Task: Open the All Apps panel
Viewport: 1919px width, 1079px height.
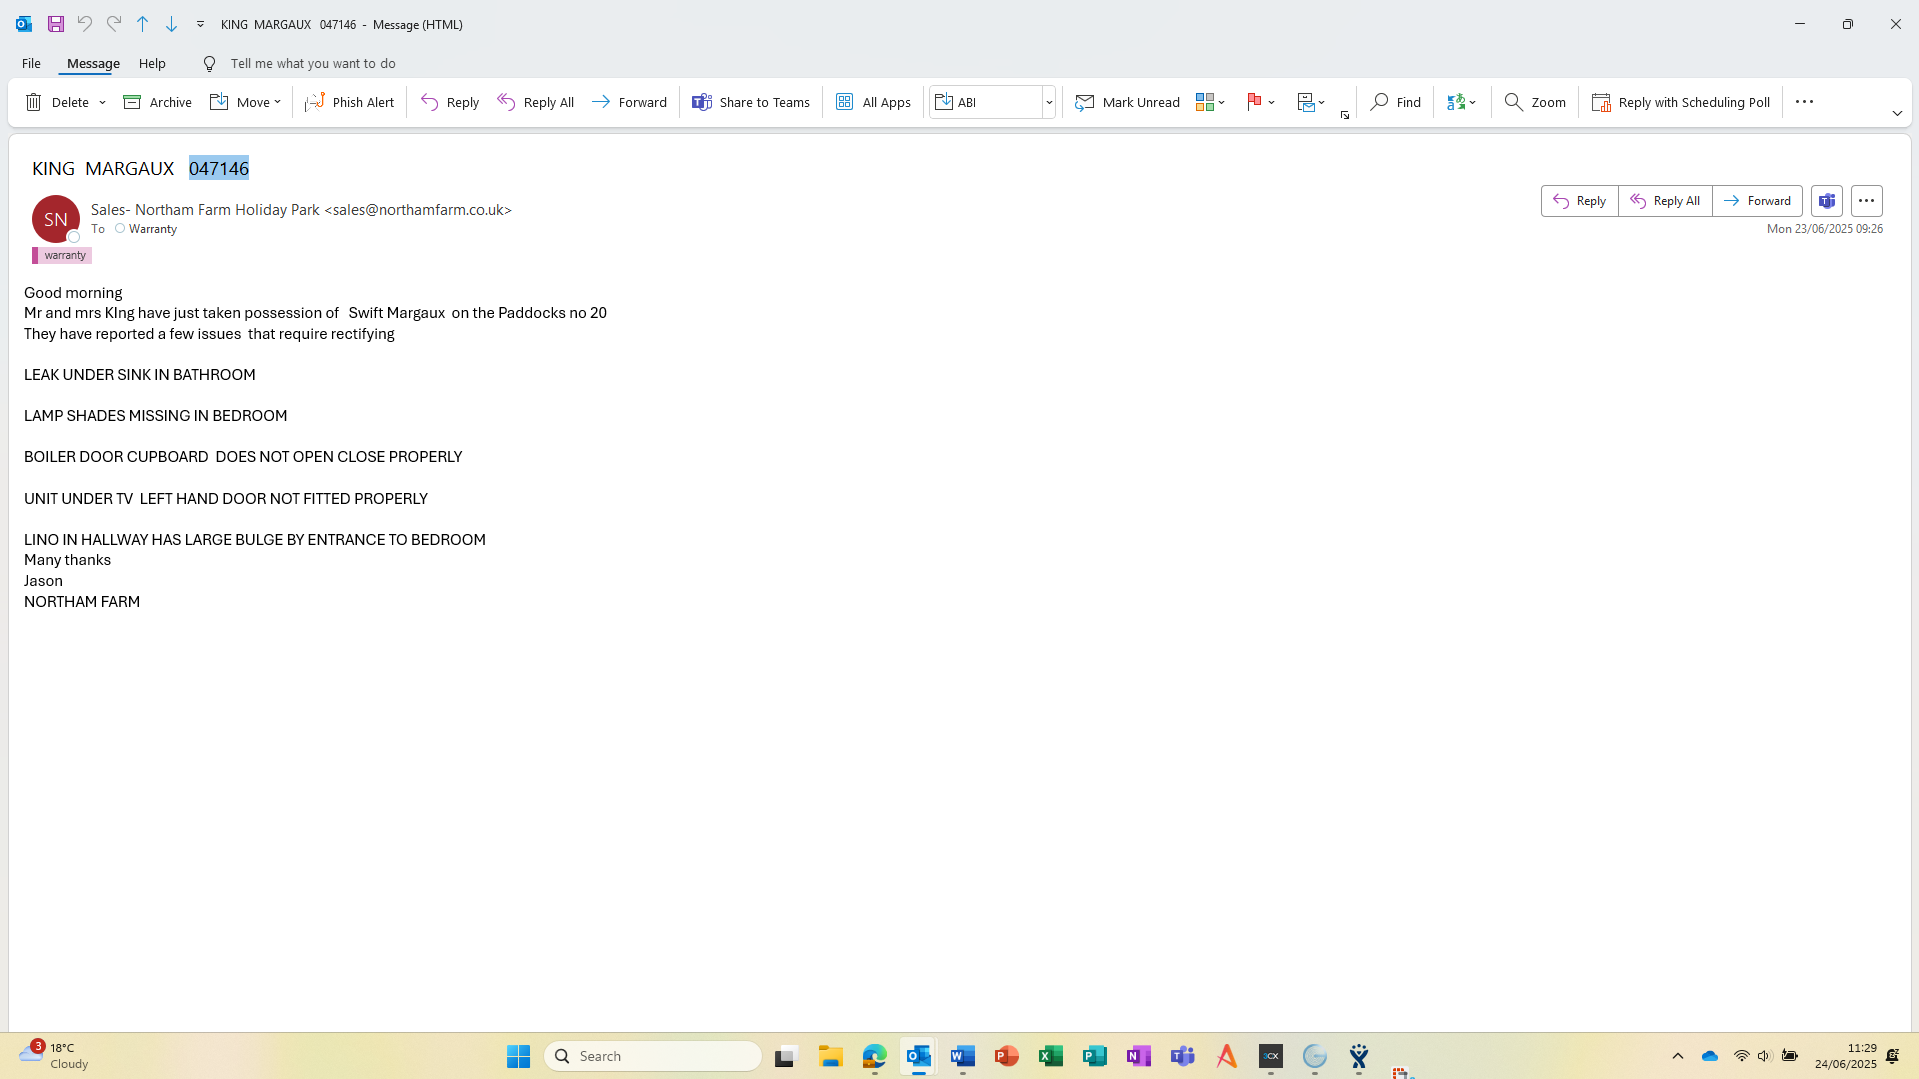Action: pos(873,102)
